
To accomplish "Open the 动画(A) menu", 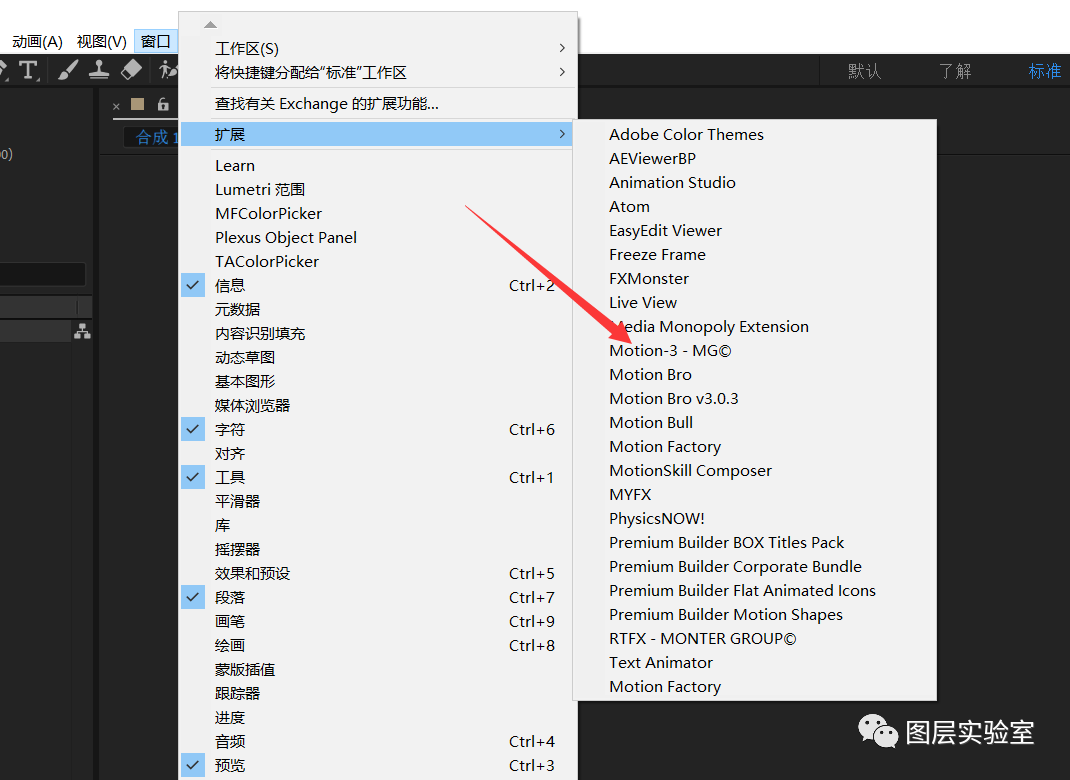I will point(38,42).
